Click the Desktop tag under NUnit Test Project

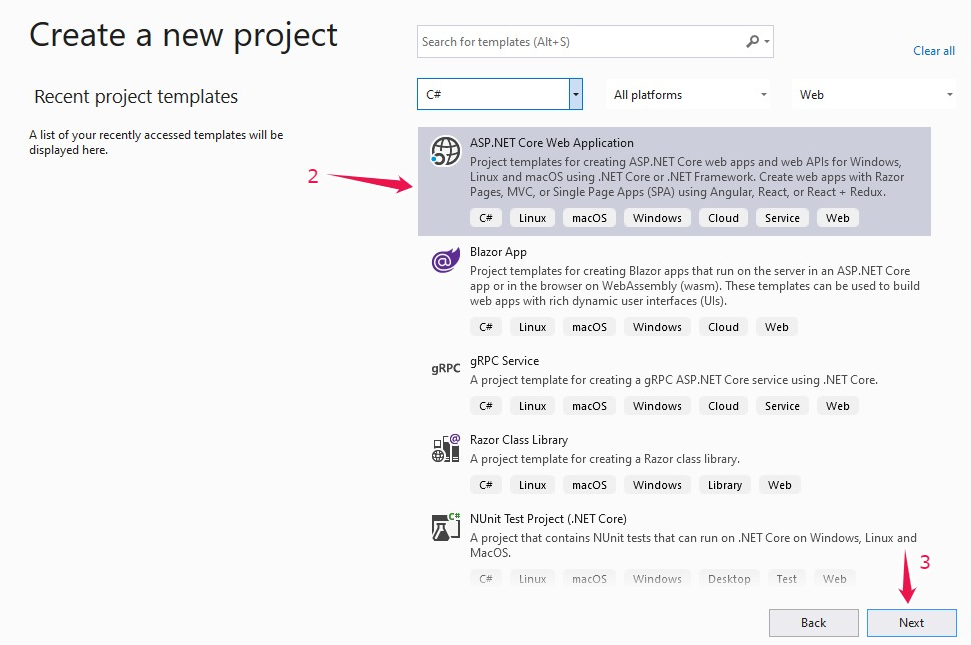[x=729, y=579]
